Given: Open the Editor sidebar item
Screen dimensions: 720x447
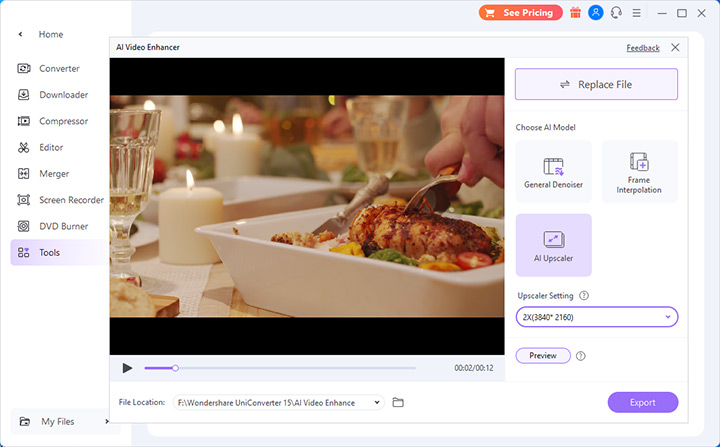Looking at the screenshot, I should click(40, 147).
